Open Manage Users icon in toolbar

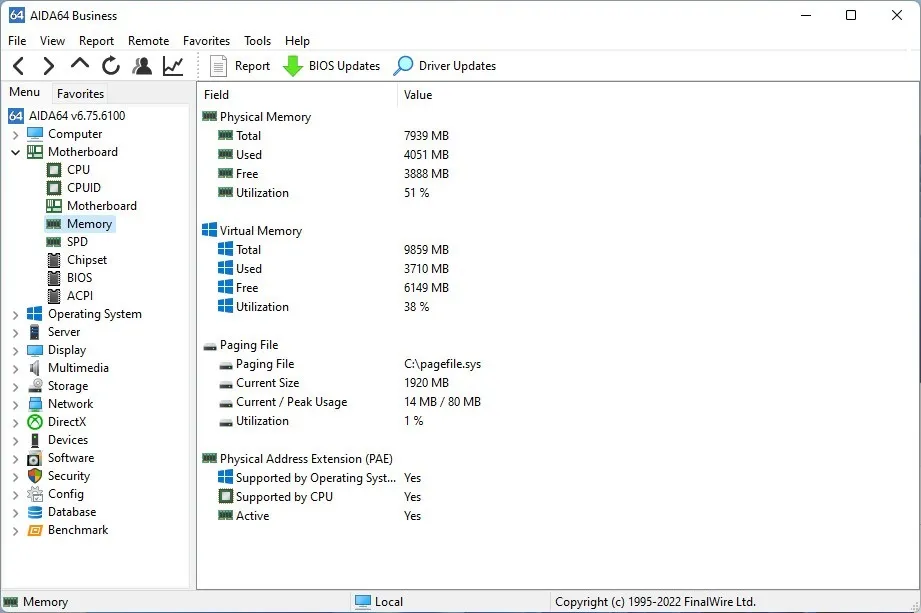click(142, 66)
